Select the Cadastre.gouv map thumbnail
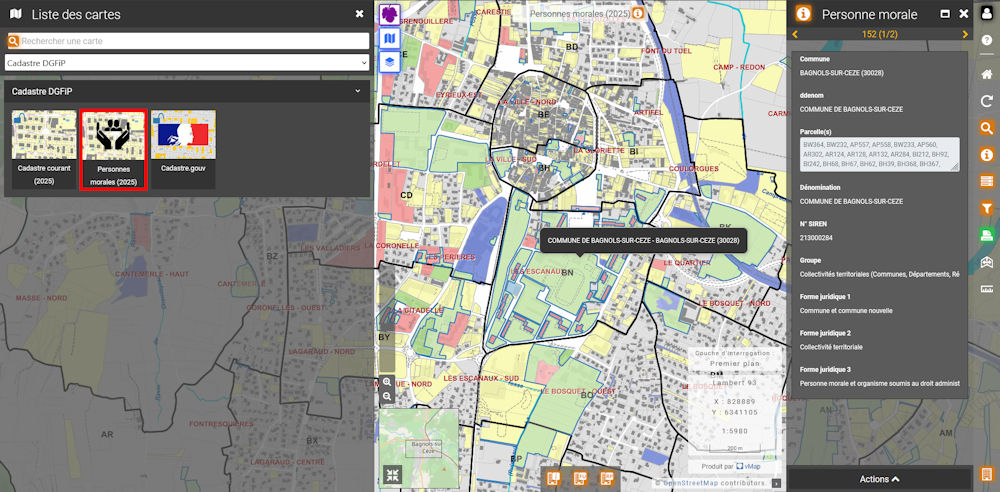 tap(183, 149)
